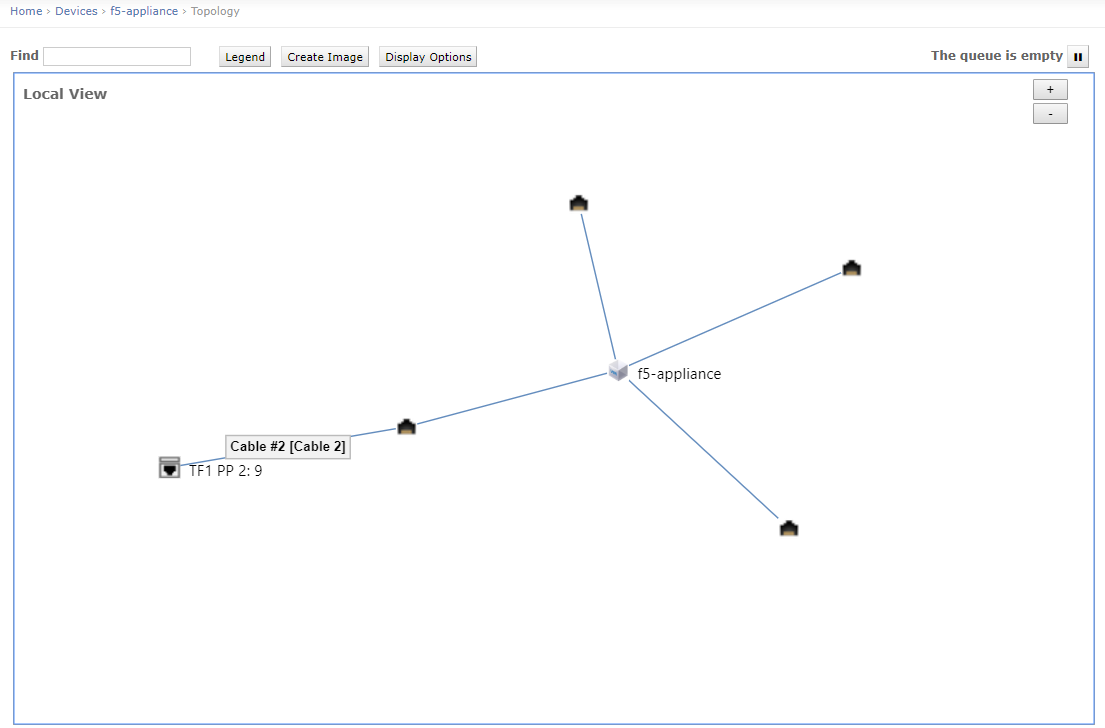Zoom out with the minus button
Screen dimensions: 1105x728
point(1050,114)
